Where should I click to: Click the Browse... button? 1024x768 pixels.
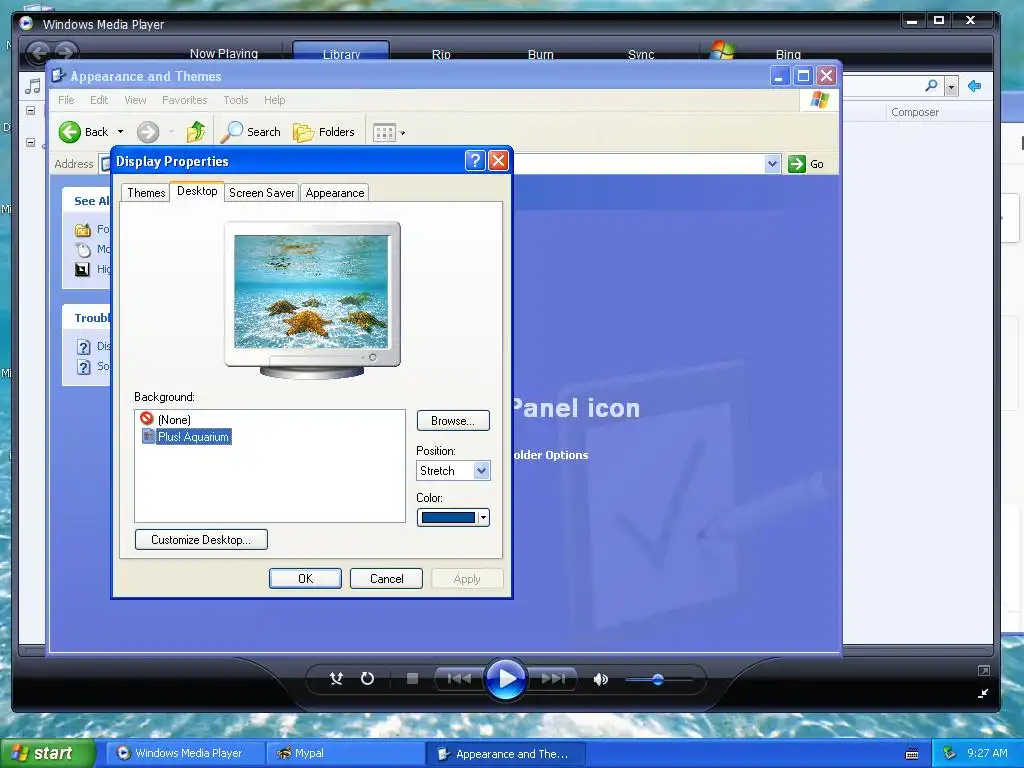[453, 421]
